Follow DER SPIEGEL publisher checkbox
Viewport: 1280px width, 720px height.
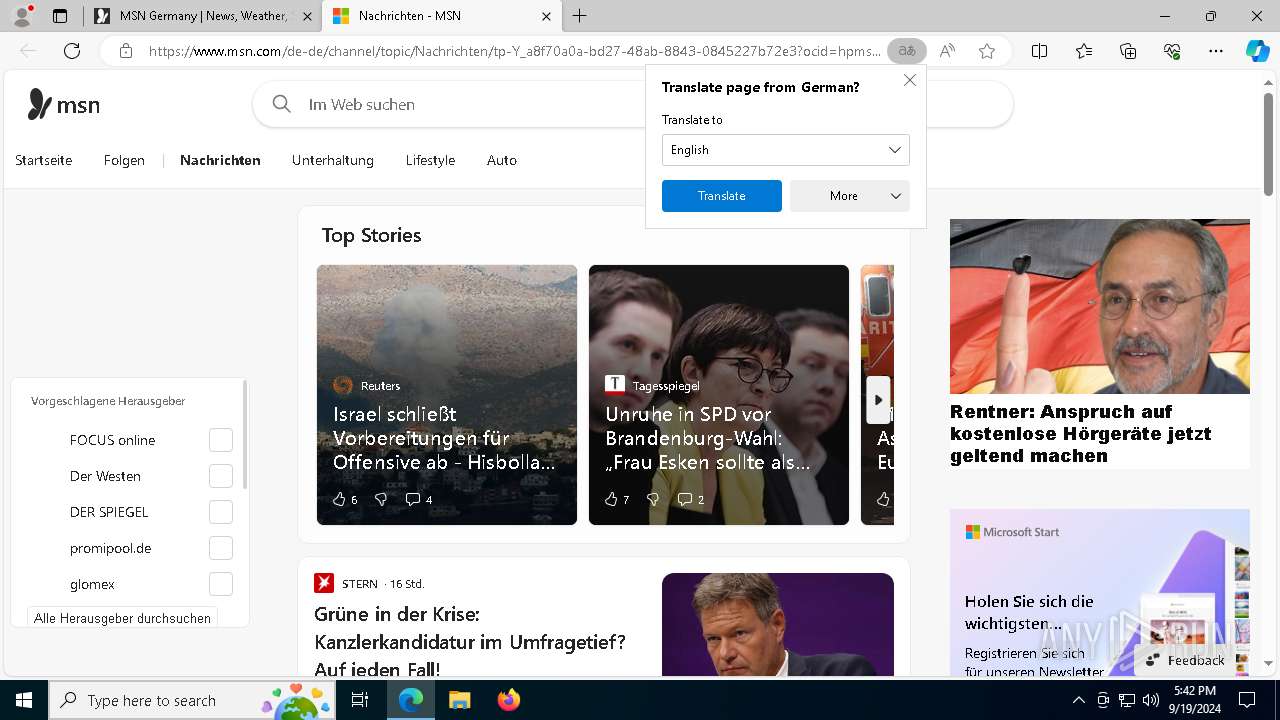pyautogui.click(x=221, y=512)
